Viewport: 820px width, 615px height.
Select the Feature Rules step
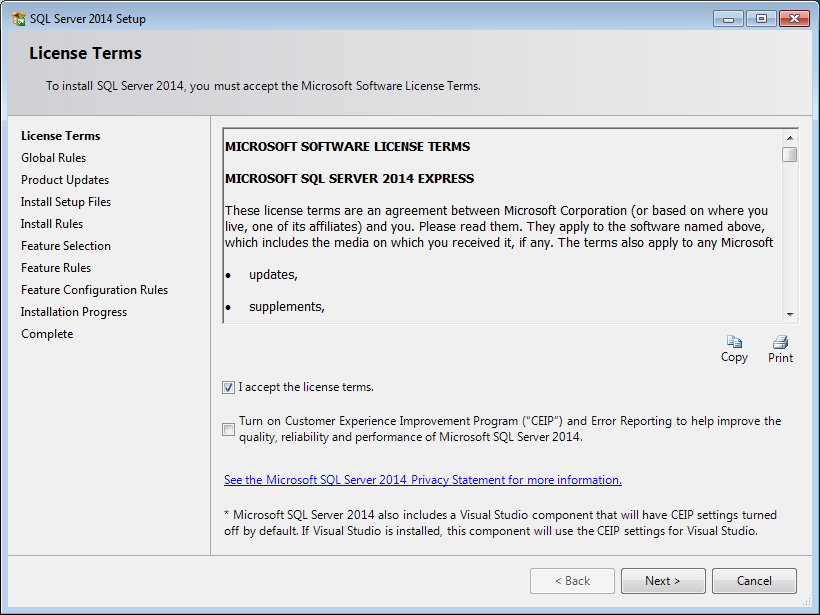coord(56,268)
